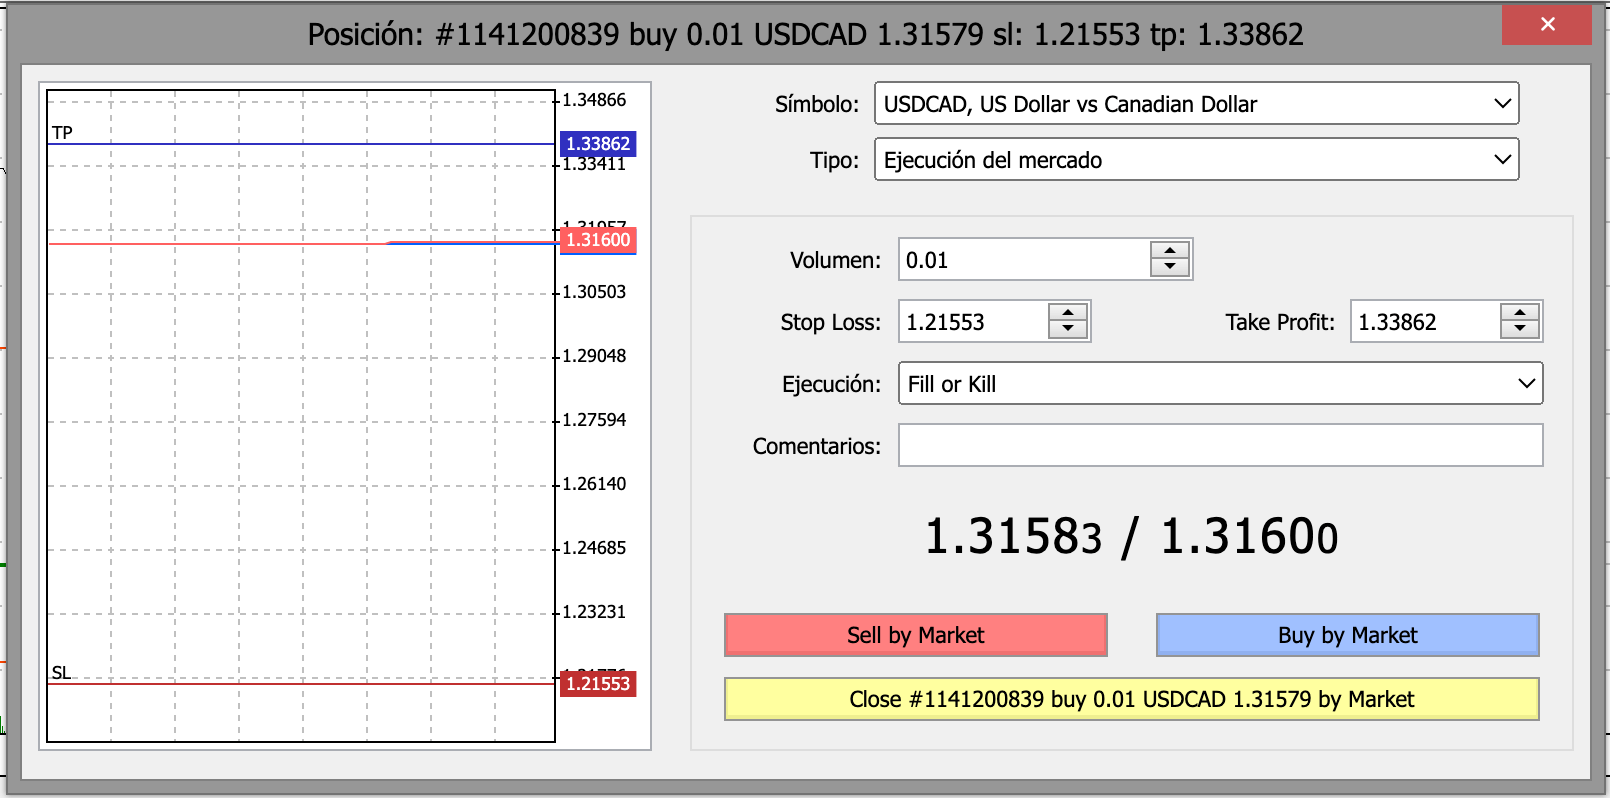Click the Símbolo field label
Screen dimensions: 1610x798
click(817, 104)
